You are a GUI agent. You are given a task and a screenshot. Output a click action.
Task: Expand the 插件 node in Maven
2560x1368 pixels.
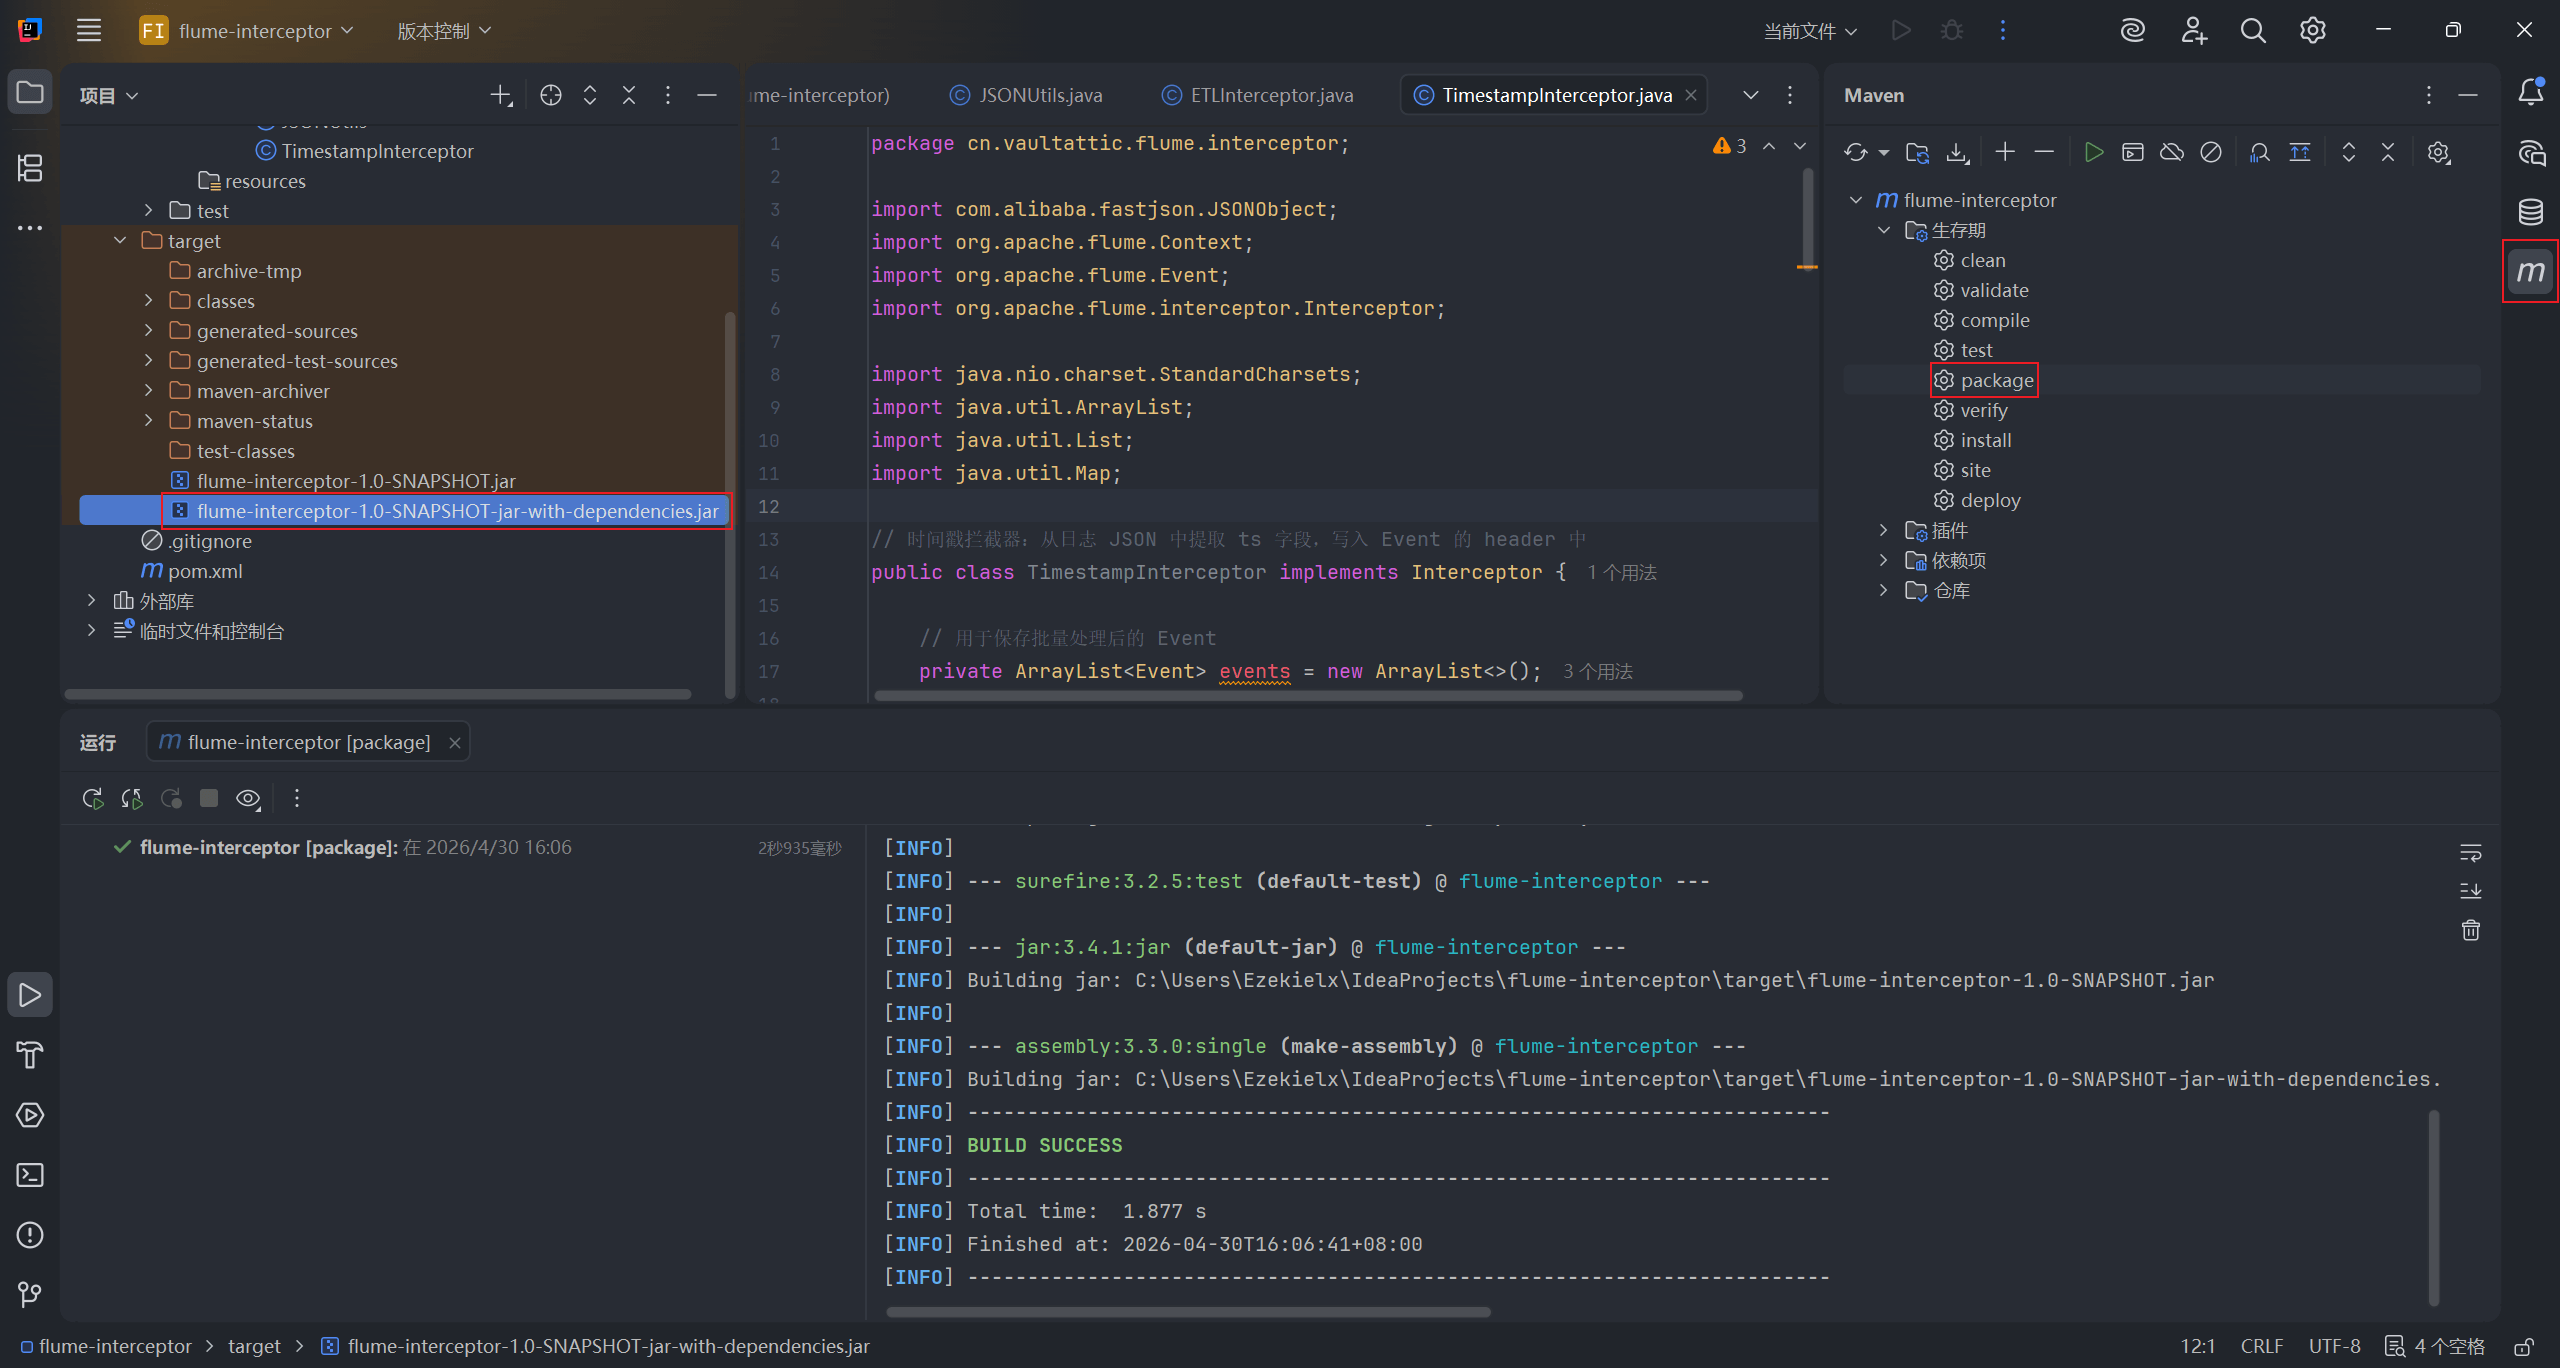[1884, 530]
